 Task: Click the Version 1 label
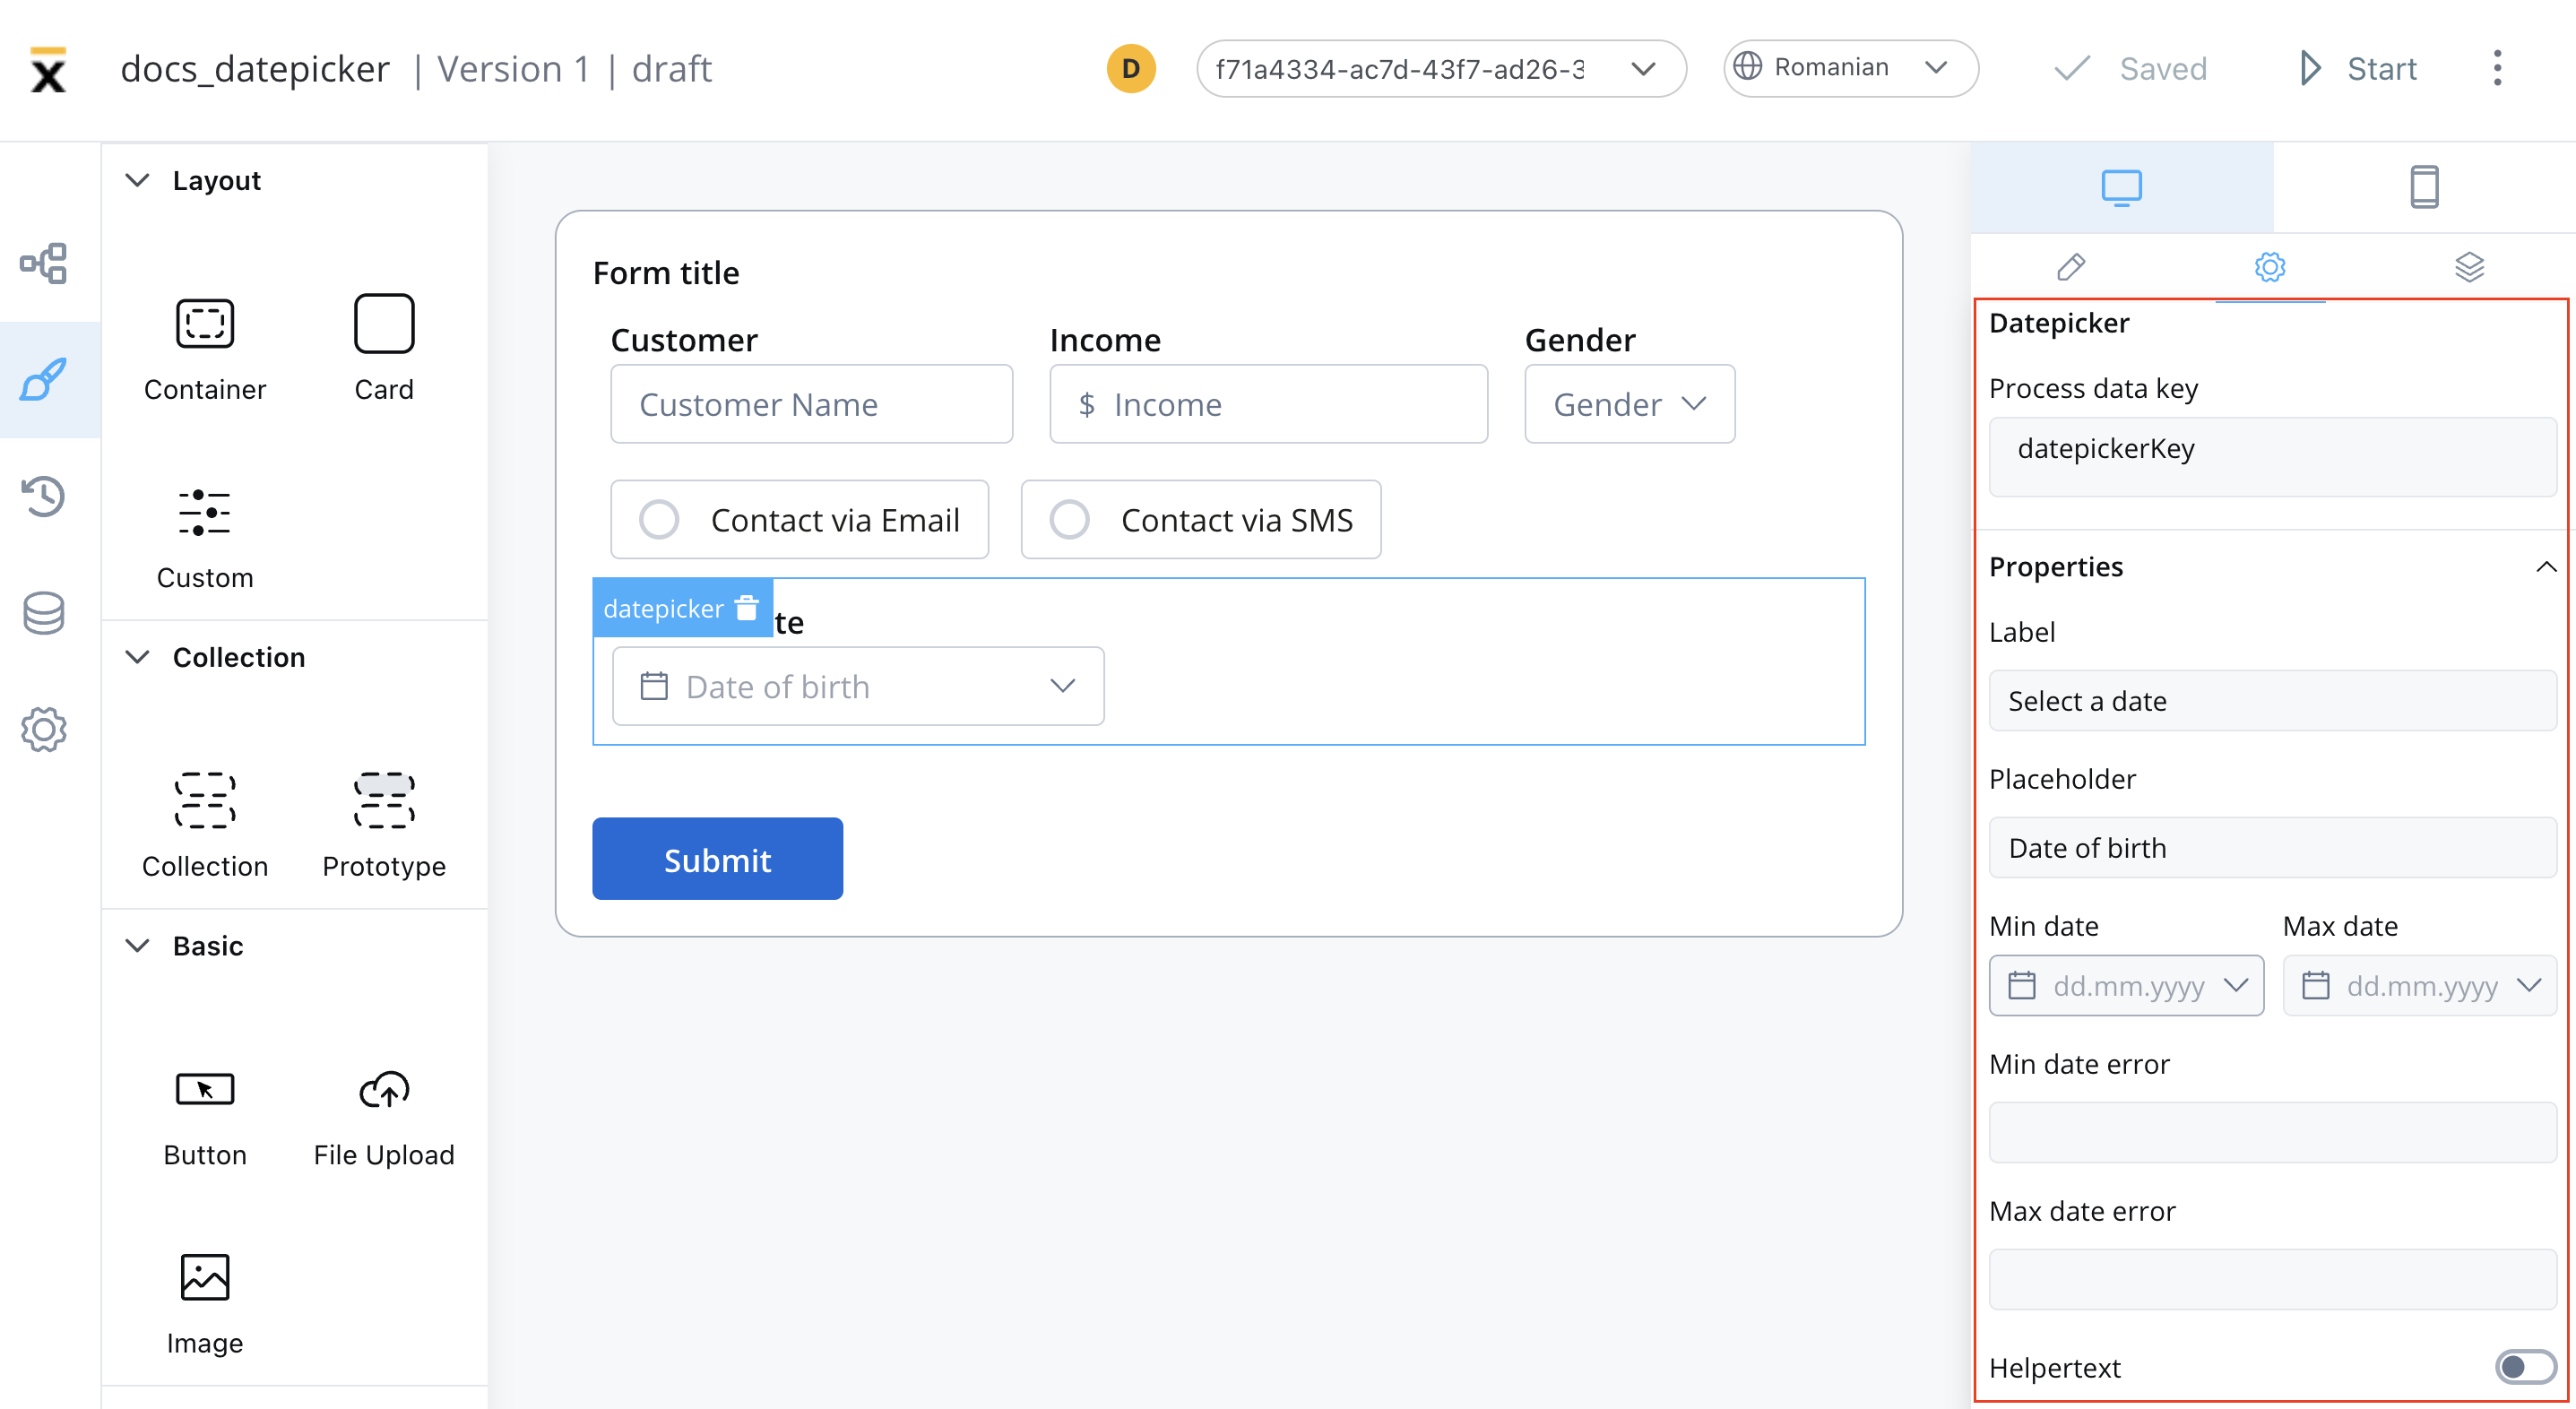[513, 70]
